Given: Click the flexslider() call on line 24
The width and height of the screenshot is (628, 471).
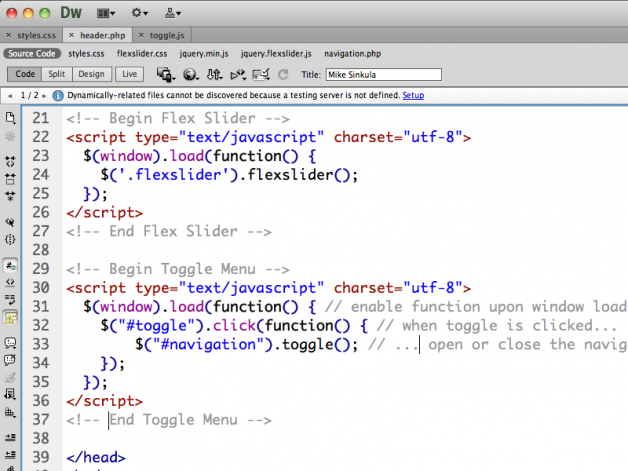Looking at the screenshot, I should tap(298, 175).
